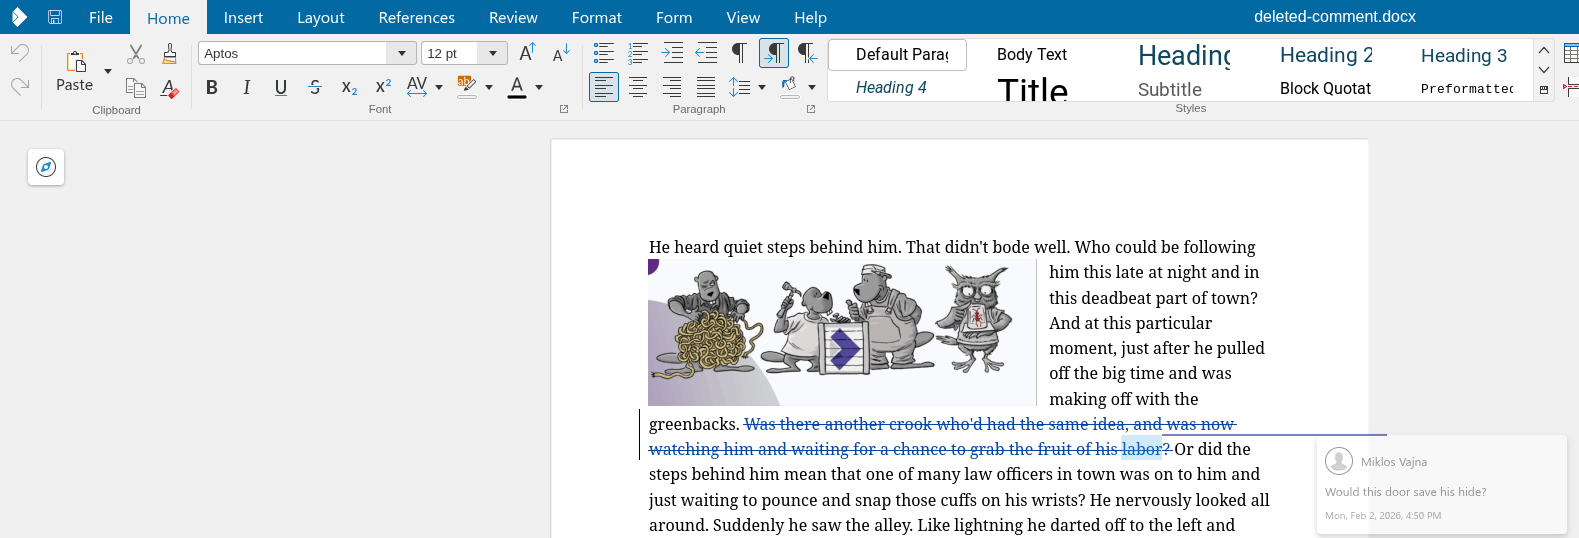Screen dimensions: 1579x538
Task: Click the increase font size icon
Action: tap(527, 53)
